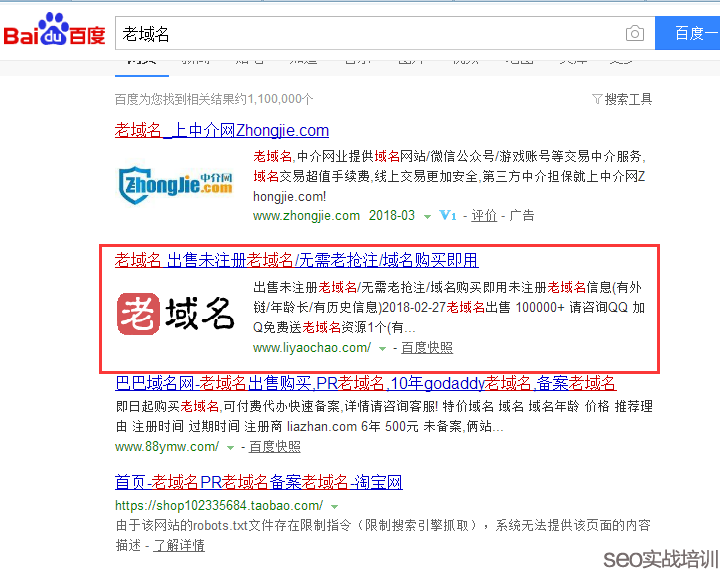Click 百度快照 under the liyaochao.com result
Image resolution: width=720 pixels, height=573 pixels.
427,348
